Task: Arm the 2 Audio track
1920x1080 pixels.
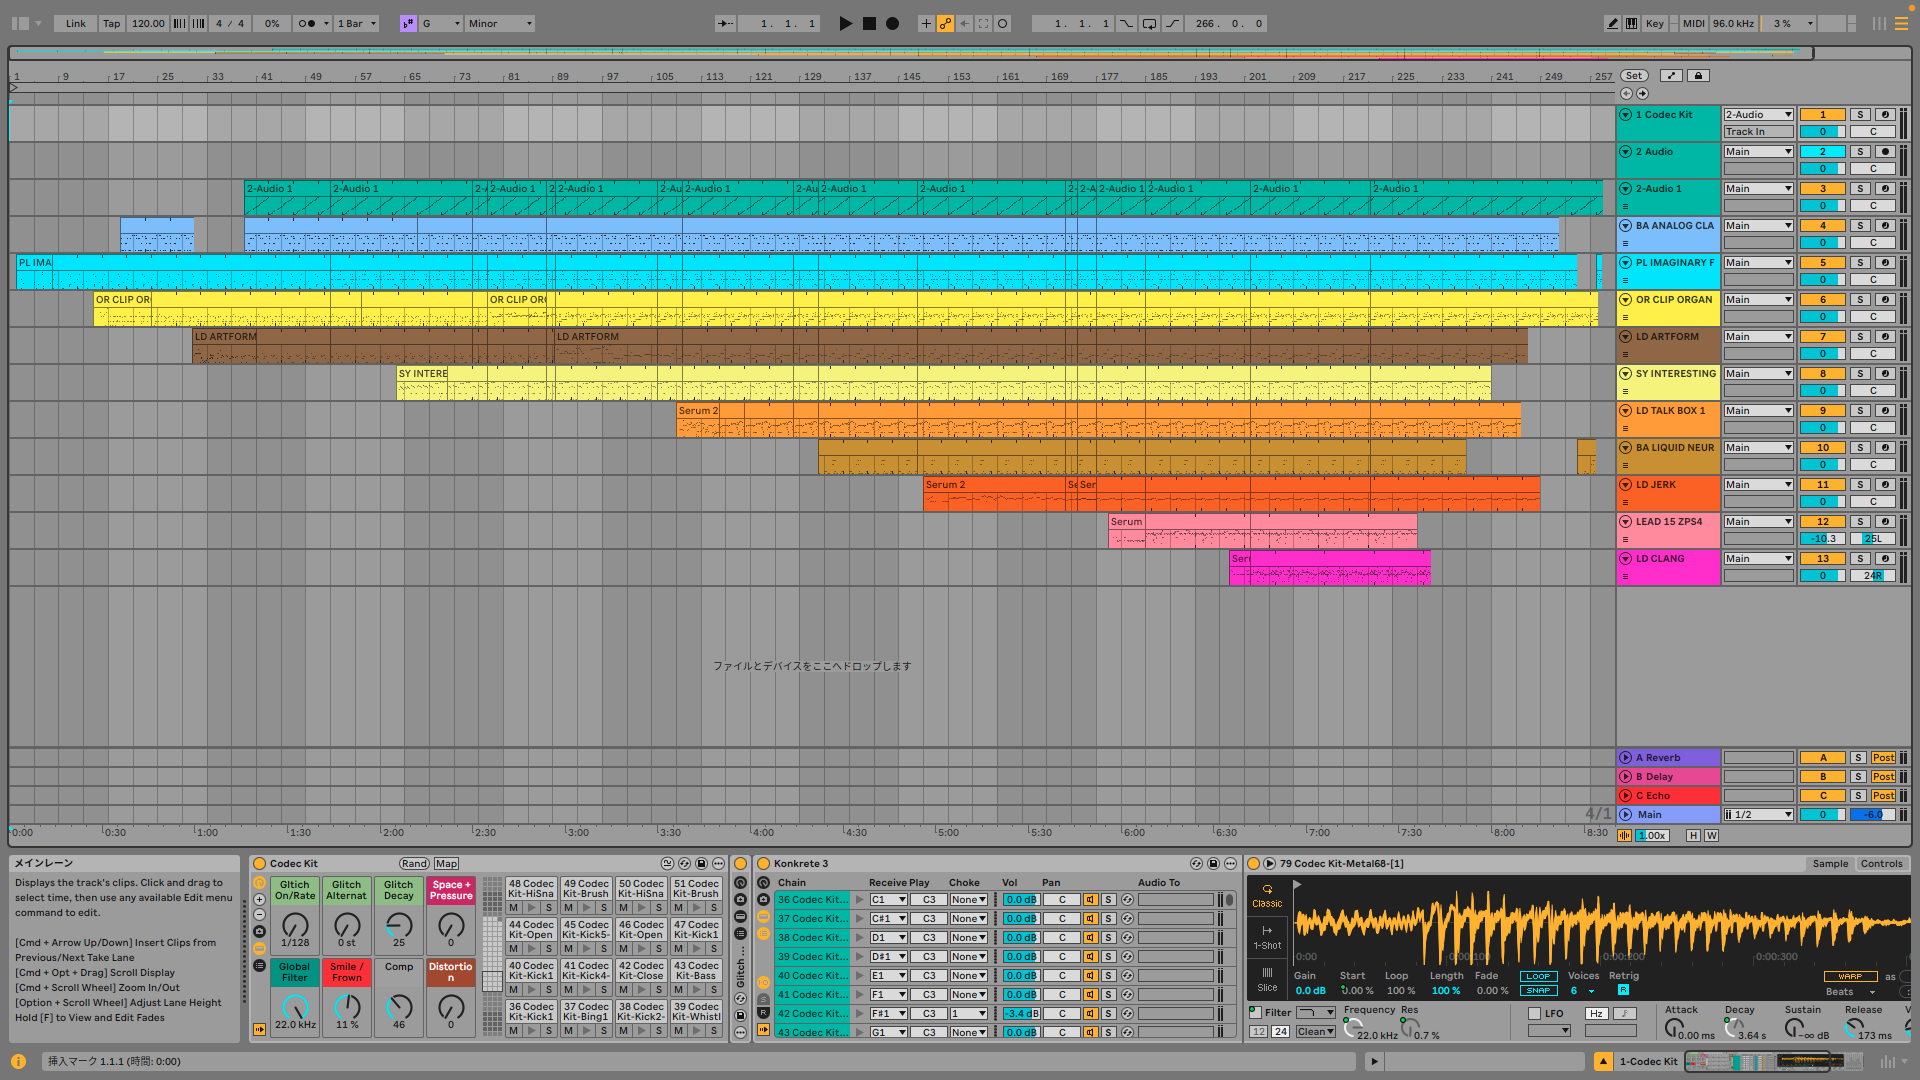Action: (x=1885, y=151)
